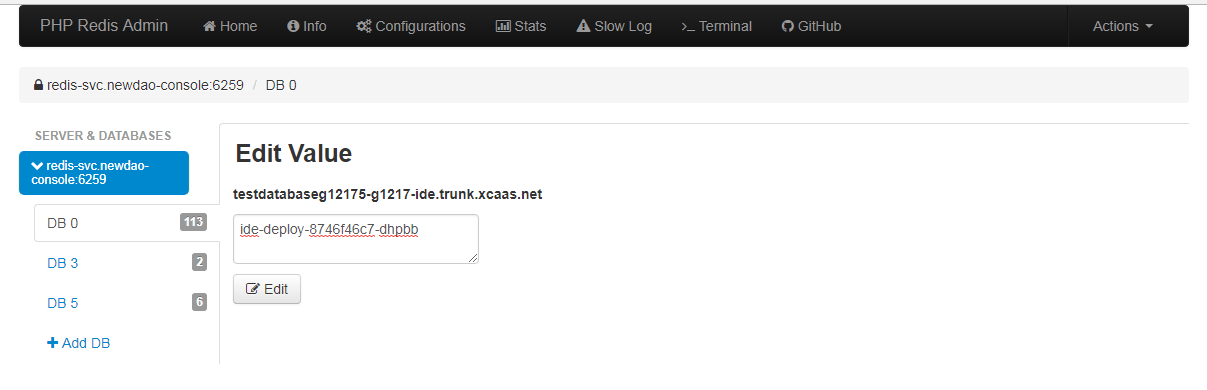This screenshot has width=1207, height=390.
Task: Click the DB 0 breadcrumb link
Action: (281, 86)
